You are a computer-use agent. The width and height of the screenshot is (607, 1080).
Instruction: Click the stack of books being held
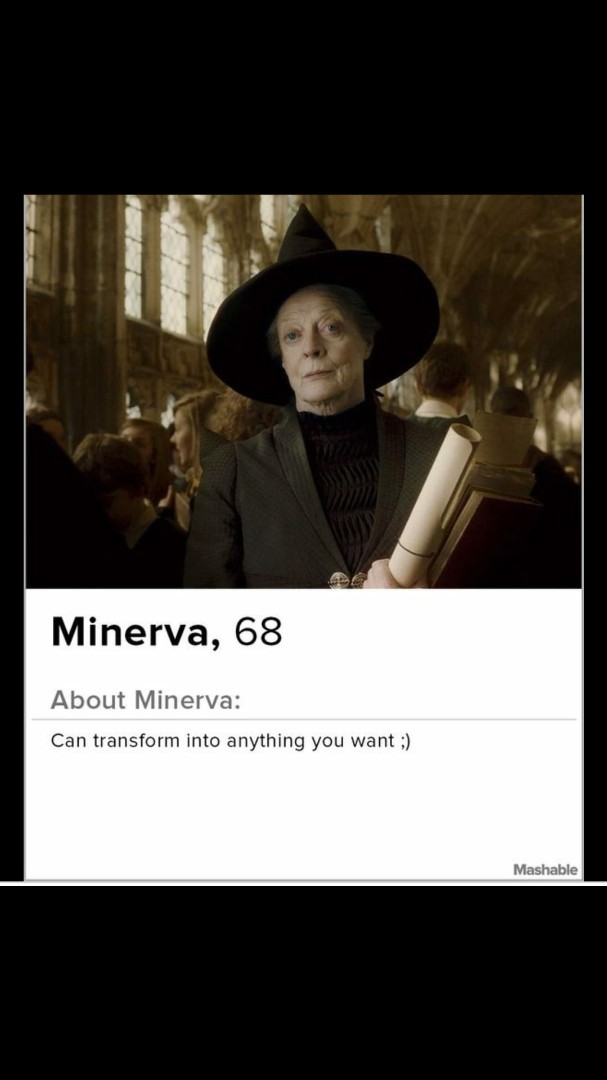(486, 496)
